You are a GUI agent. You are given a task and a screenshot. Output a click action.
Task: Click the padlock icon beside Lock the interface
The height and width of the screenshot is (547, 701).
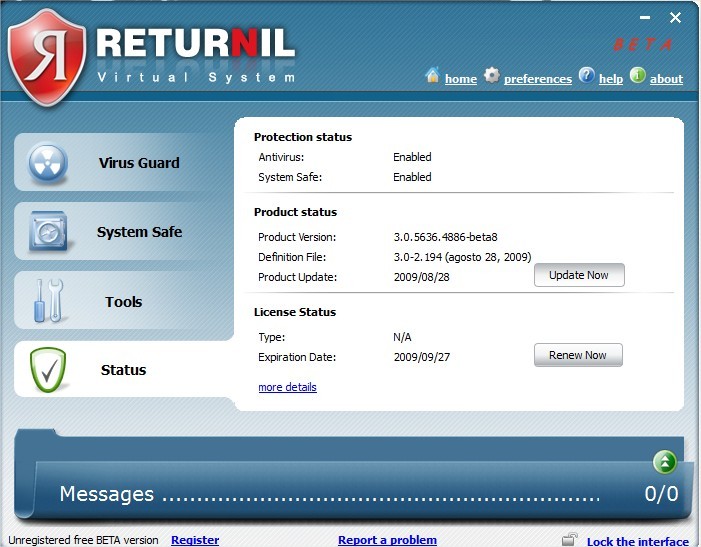pyautogui.click(x=570, y=539)
